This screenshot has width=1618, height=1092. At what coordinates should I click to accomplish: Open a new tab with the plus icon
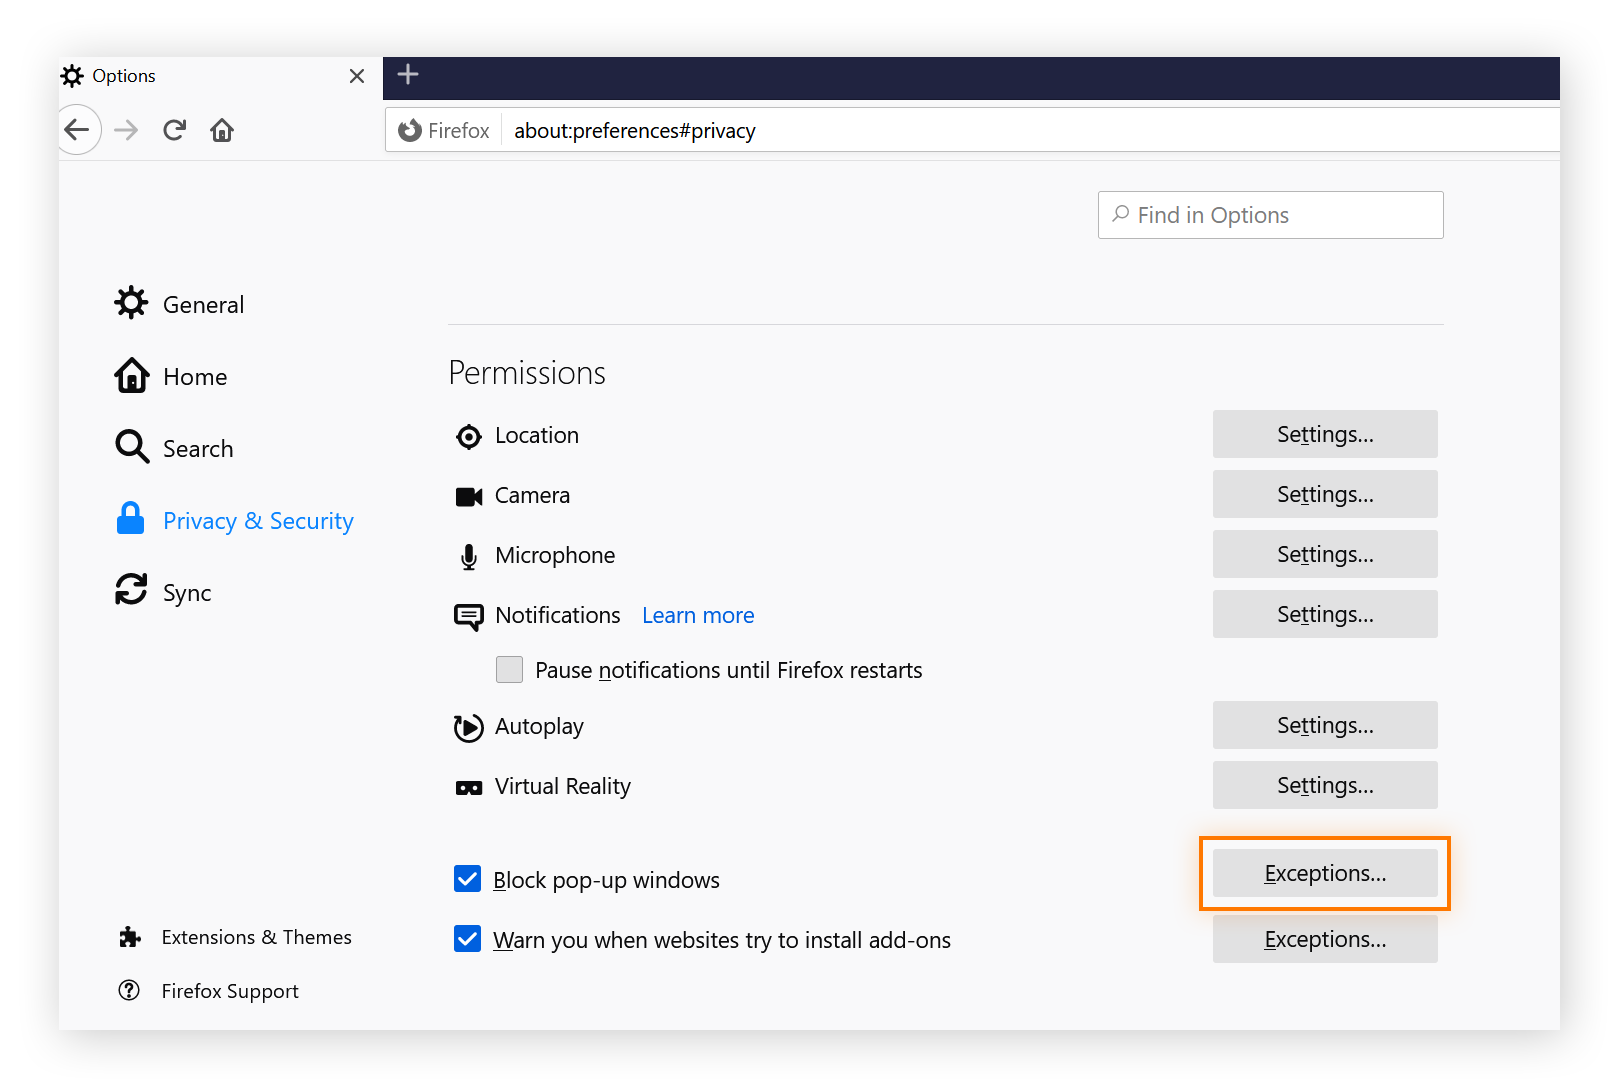[x=408, y=75]
